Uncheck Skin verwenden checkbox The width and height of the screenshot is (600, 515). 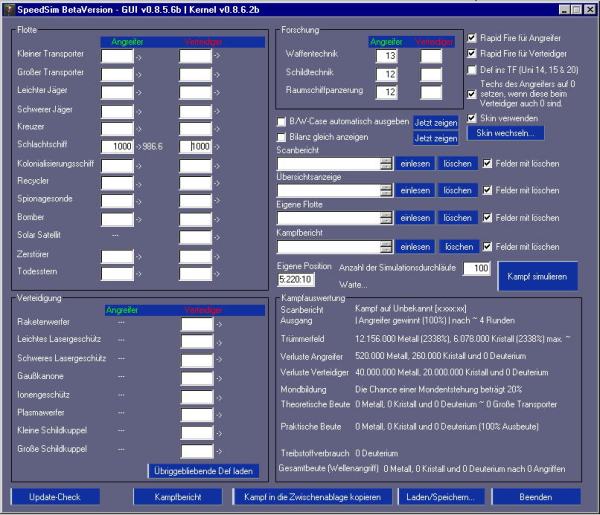point(472,118)
